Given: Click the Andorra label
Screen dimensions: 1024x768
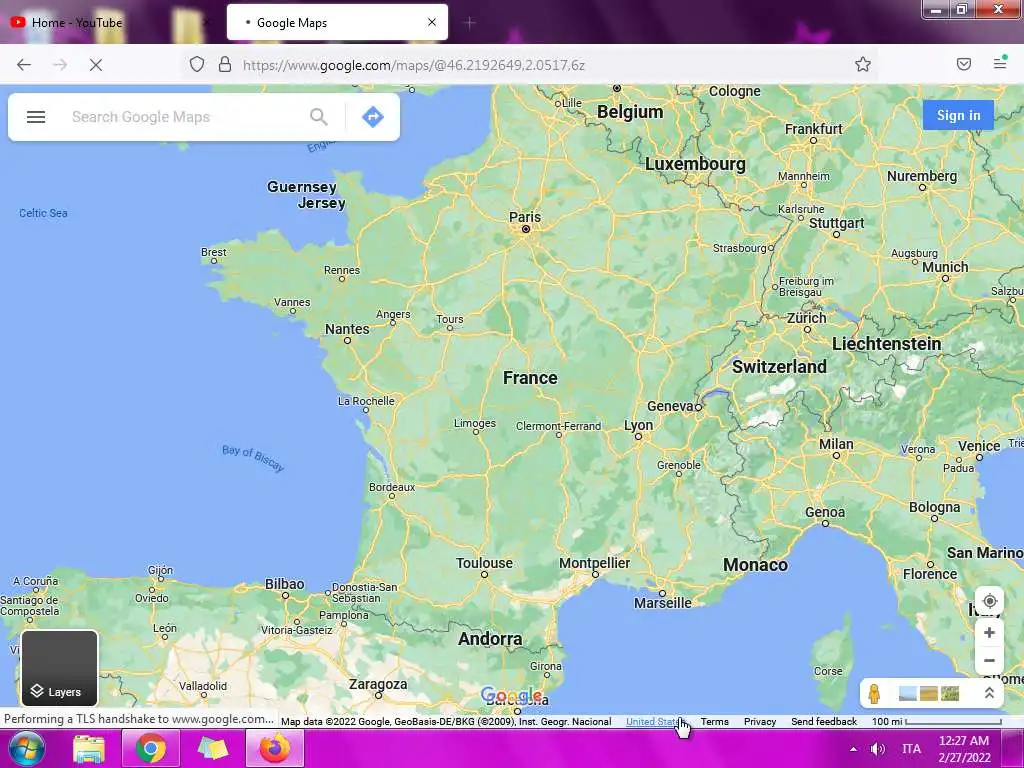Looking at the screenshot, I should (x=490, y=639).
